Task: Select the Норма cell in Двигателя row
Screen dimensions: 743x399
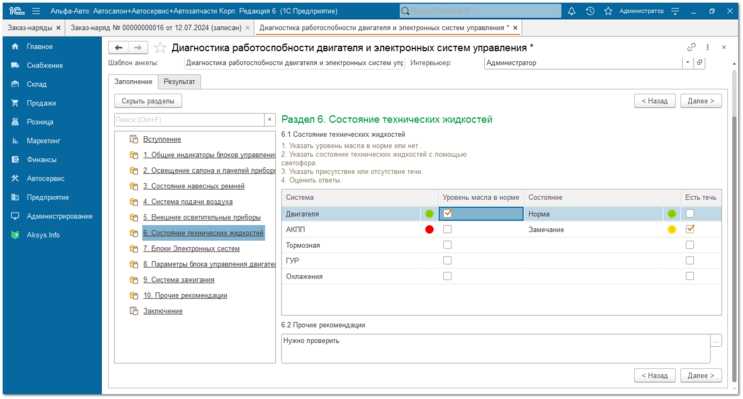Action: point(593,214)
